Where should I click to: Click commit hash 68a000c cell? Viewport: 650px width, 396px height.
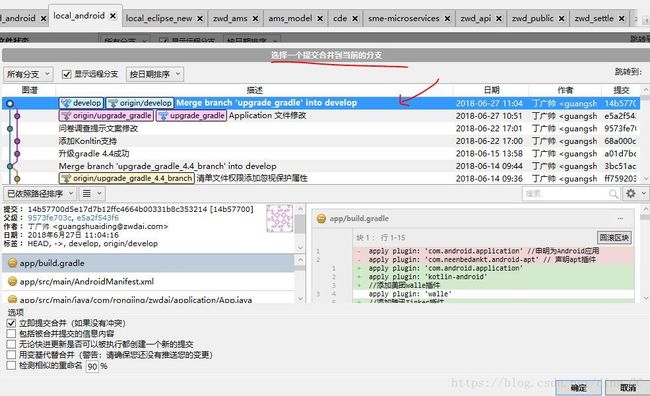pyautogui.click(x=620, y=141)
